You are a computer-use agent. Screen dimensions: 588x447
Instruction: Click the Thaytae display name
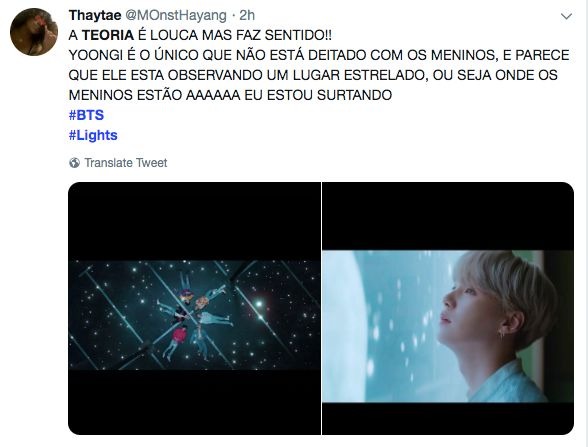(x=95, y=15)
